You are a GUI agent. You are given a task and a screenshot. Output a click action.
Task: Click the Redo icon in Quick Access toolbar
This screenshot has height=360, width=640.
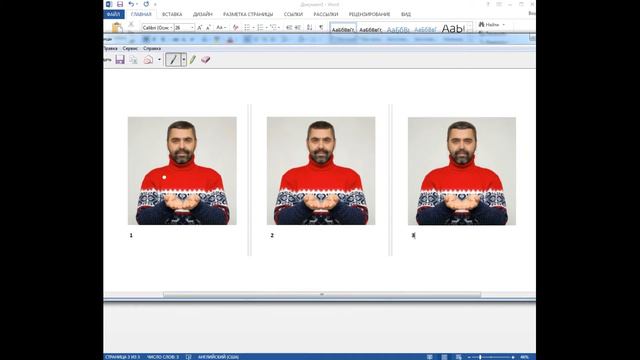[146, 4]
